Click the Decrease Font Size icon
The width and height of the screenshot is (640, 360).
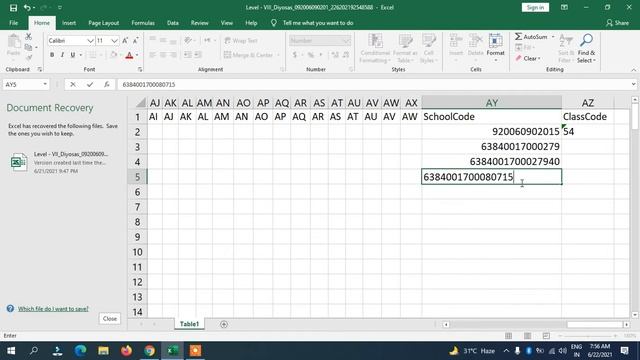click(x=136, y=40)
